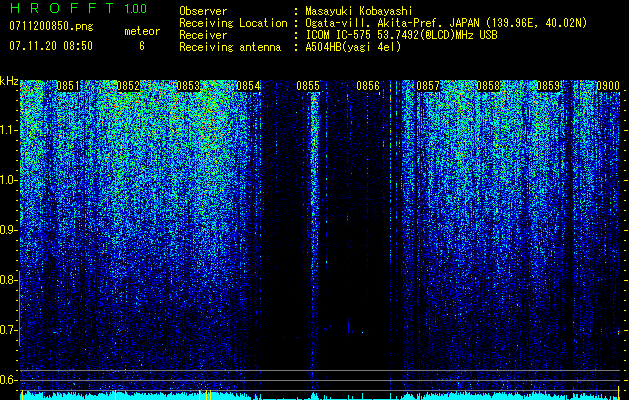This screenshot has width=629, height=400.
Task: Click the date stamp 07.11.20 08:50
Action: (51, 46)
